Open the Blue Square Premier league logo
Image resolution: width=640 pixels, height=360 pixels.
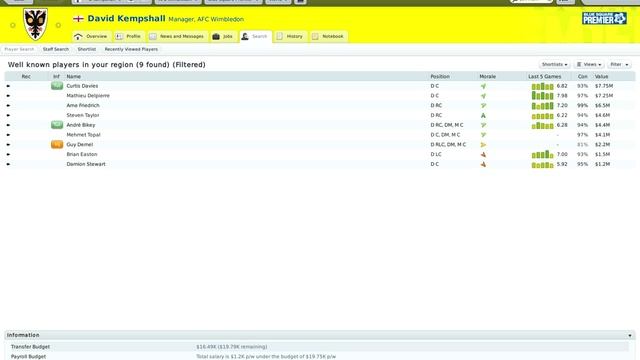tap(604, 18)
